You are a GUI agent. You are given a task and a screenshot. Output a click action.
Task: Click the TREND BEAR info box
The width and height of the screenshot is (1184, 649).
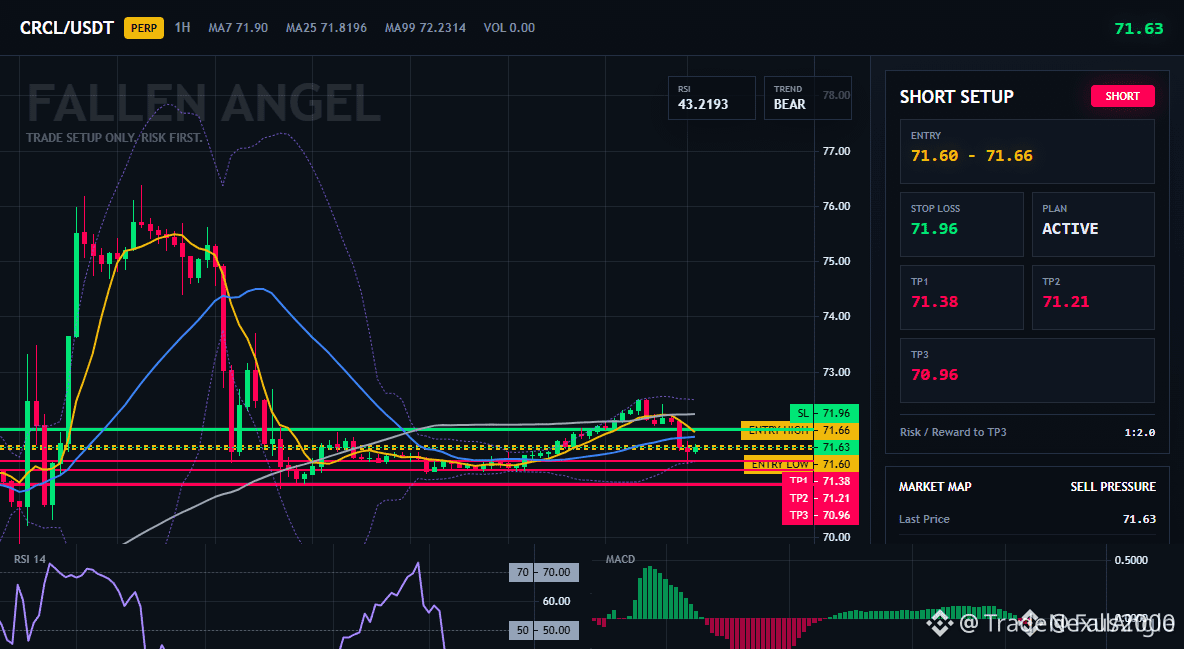click(807, 98)
